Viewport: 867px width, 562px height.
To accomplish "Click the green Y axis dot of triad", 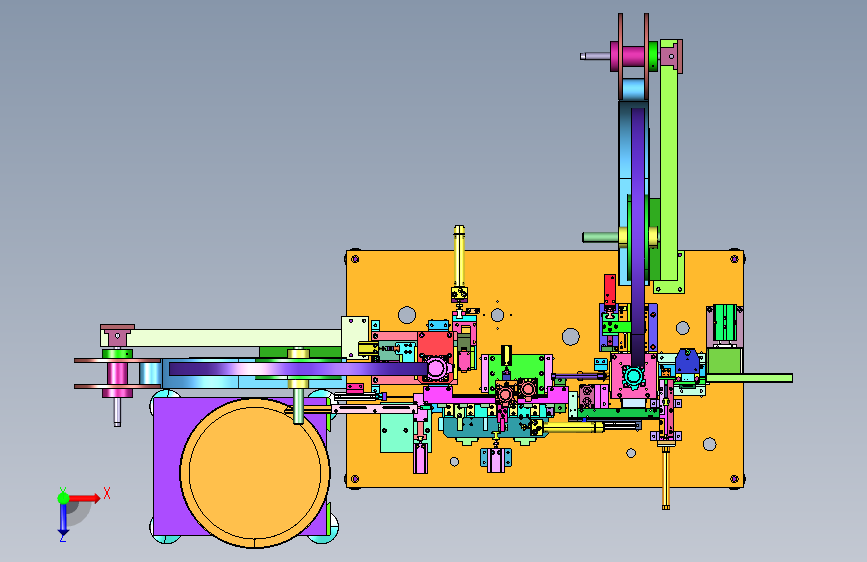I will [63, 498].
